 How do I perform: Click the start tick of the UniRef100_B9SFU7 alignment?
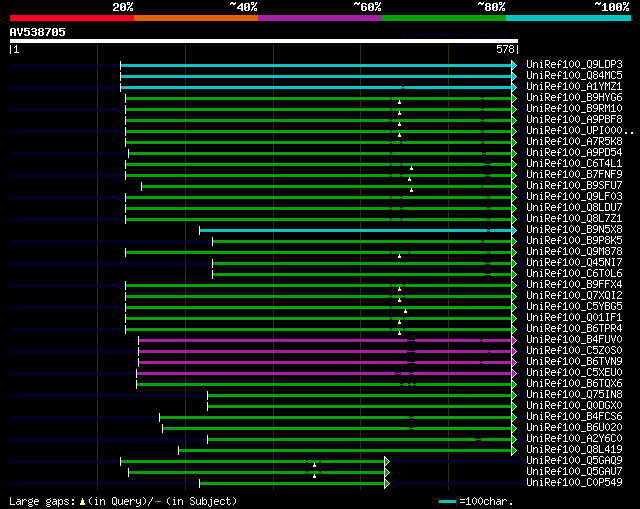click(142, 187)
